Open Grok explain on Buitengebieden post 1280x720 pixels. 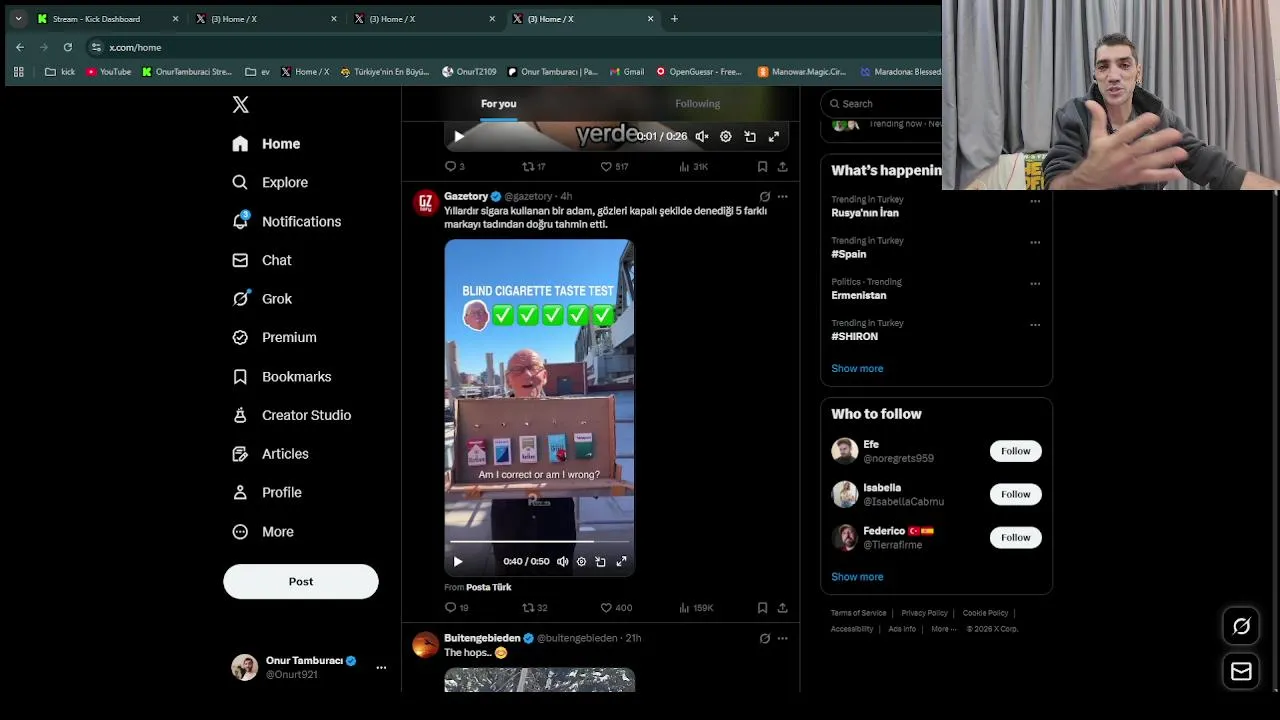point(765,638)
